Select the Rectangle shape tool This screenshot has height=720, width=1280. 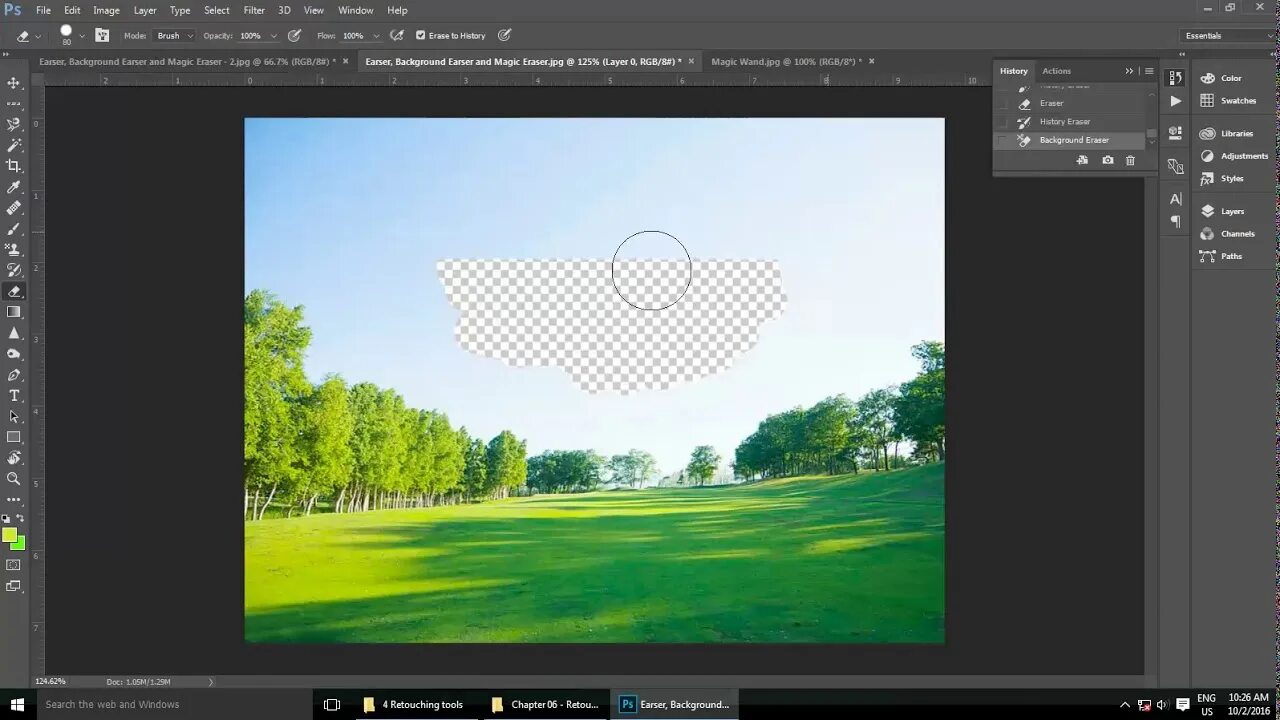point(14,437)
